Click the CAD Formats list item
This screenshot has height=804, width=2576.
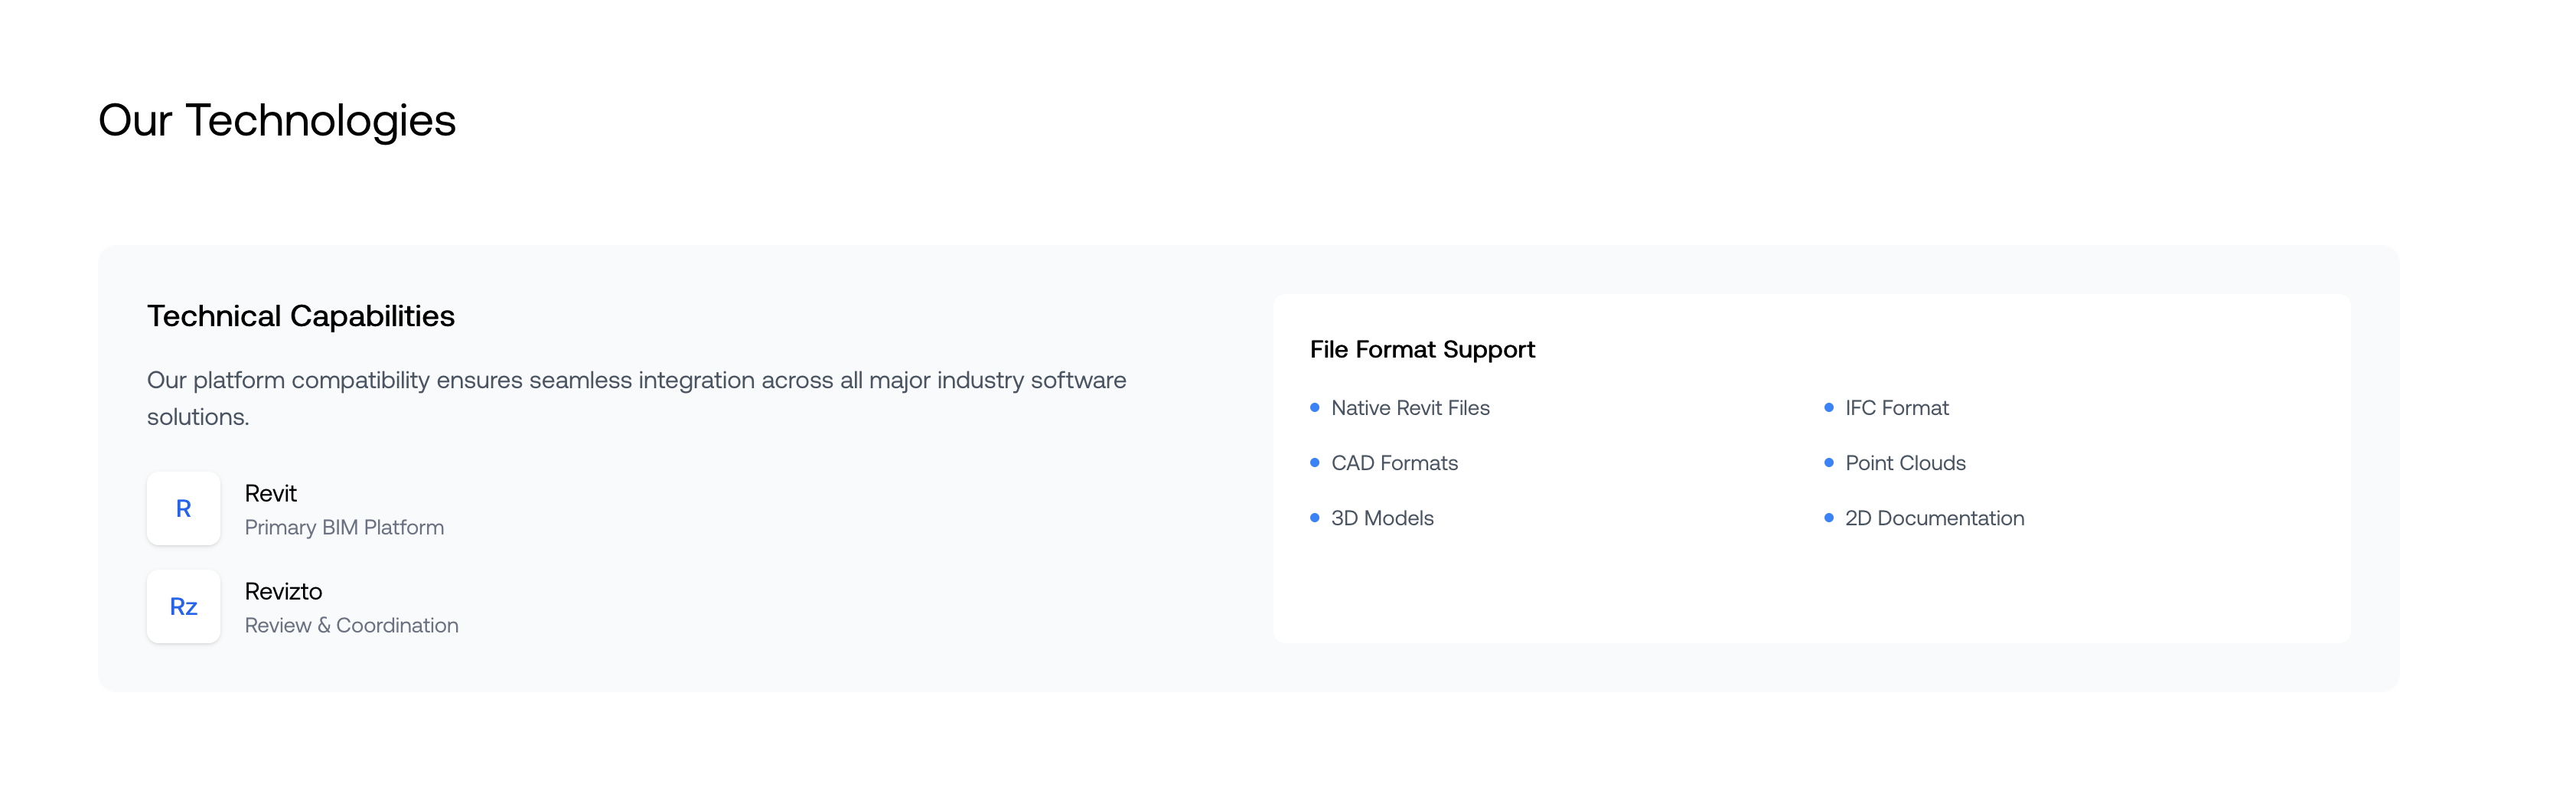tap(1394, 463)
